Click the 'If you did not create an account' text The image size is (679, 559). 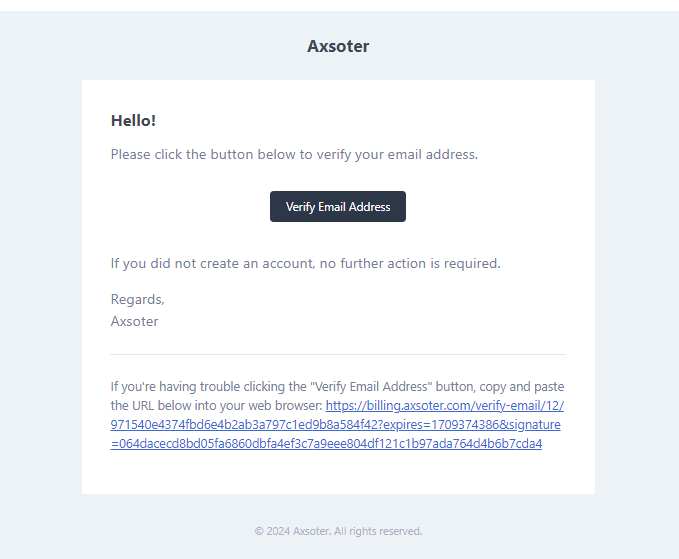306,263
